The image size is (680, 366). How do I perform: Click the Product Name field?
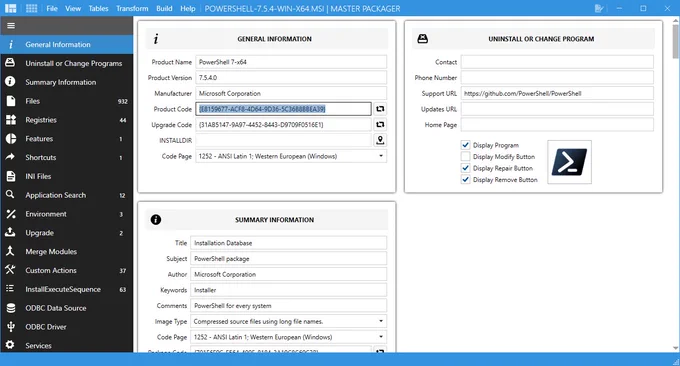click(x=291, y=62)
